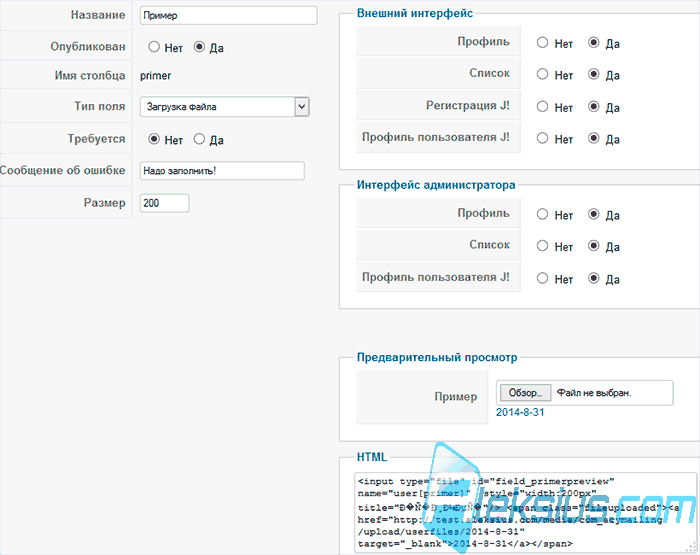Select Нет for Опубликован

[154, 46]
